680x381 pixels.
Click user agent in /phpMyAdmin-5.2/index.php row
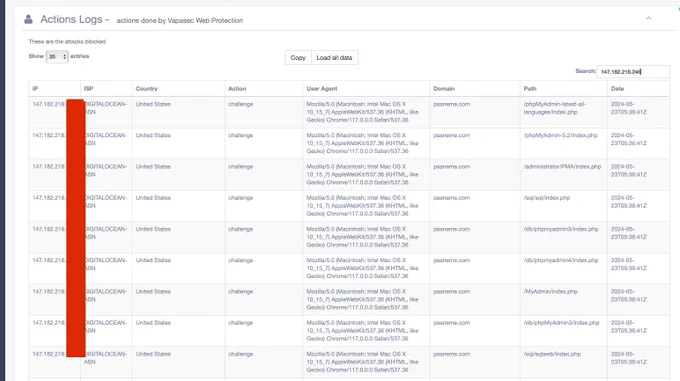pos(363,143)
